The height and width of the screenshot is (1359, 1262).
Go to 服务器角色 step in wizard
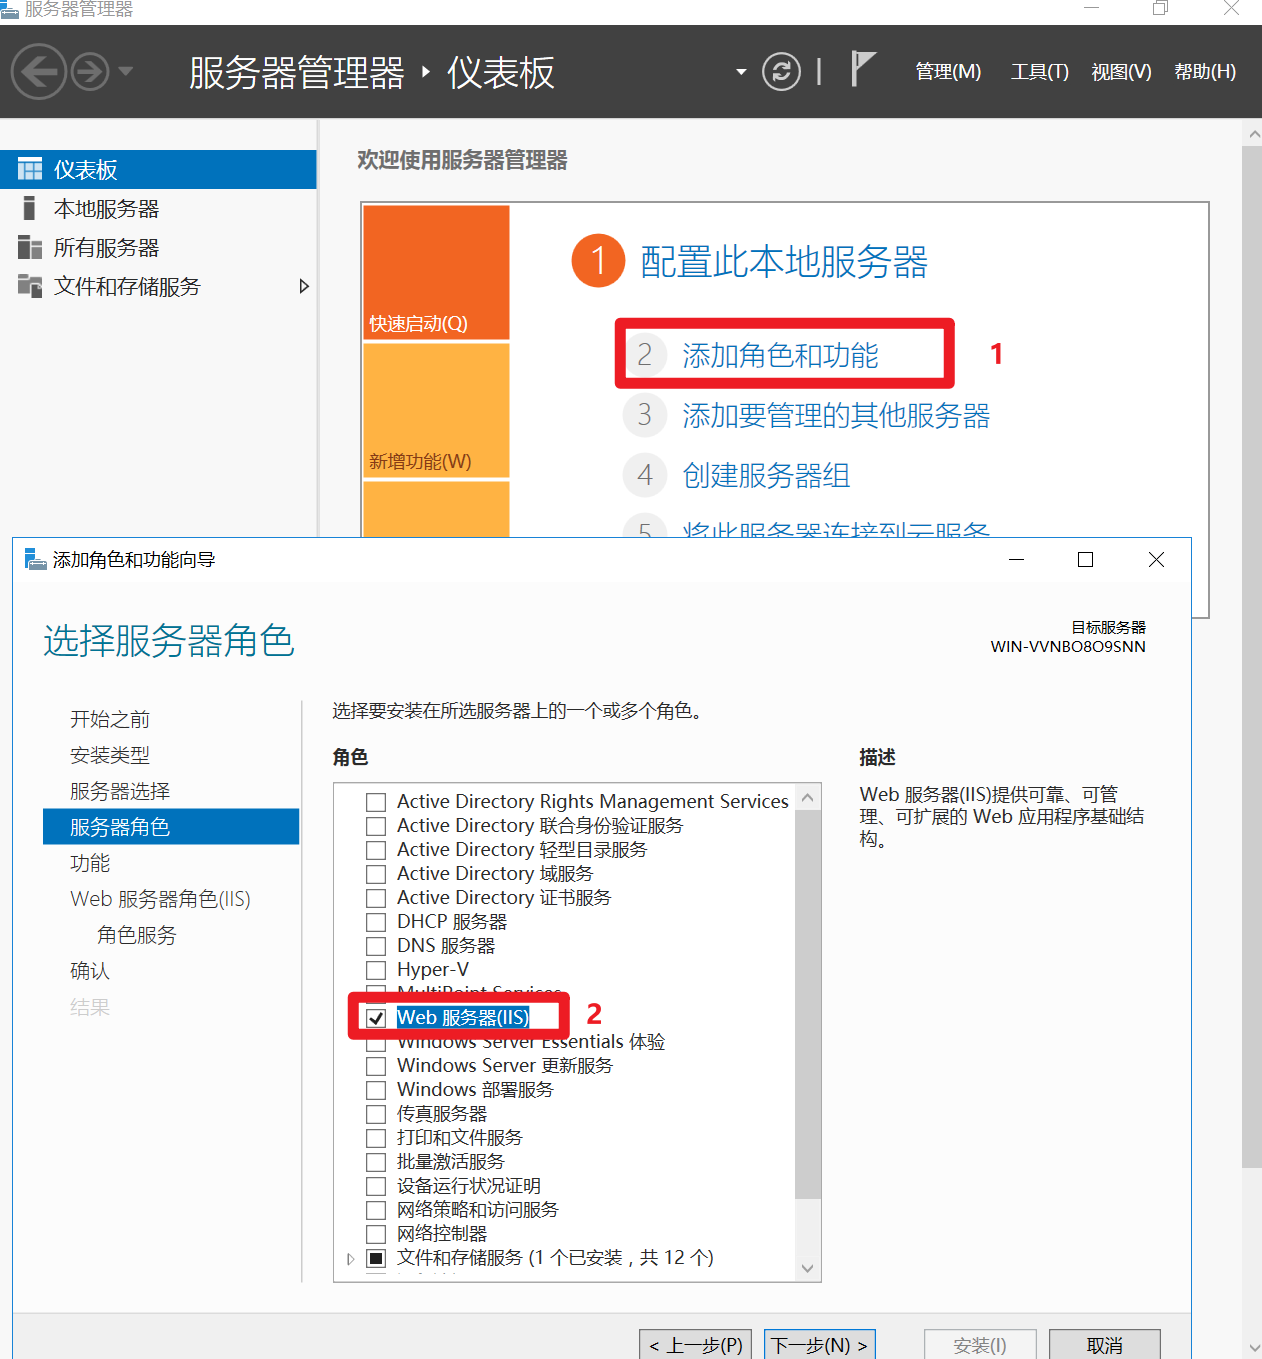click(171, 827)
